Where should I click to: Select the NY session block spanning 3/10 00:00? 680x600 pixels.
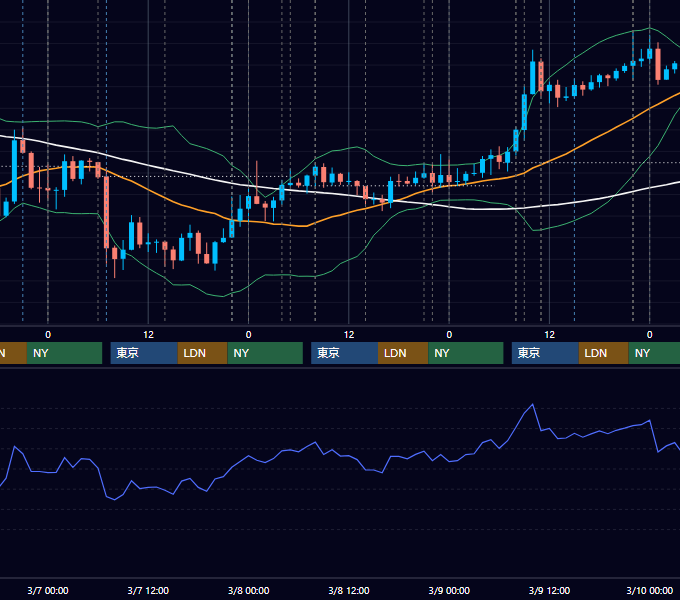[654, 353]
